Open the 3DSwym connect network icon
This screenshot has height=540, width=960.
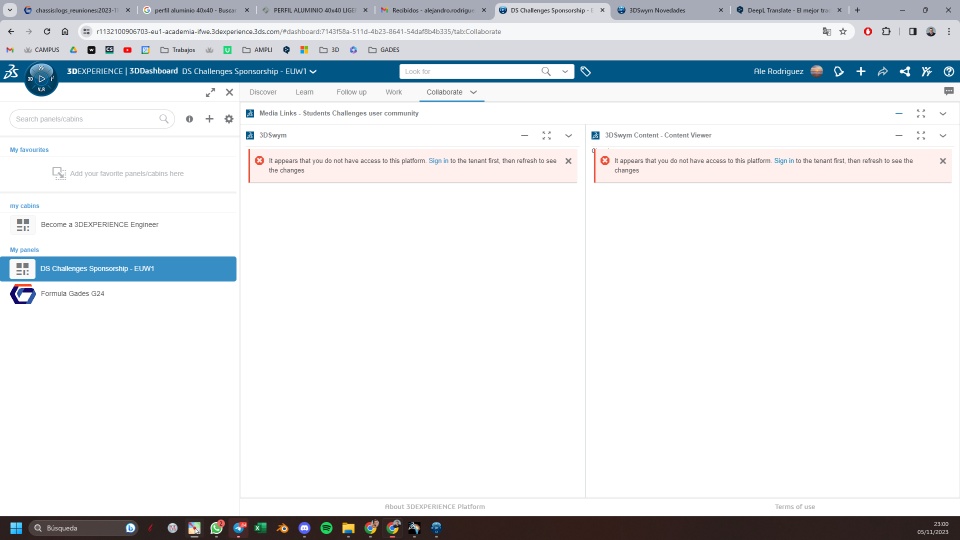pyautogui.click(x=905, y=72)
